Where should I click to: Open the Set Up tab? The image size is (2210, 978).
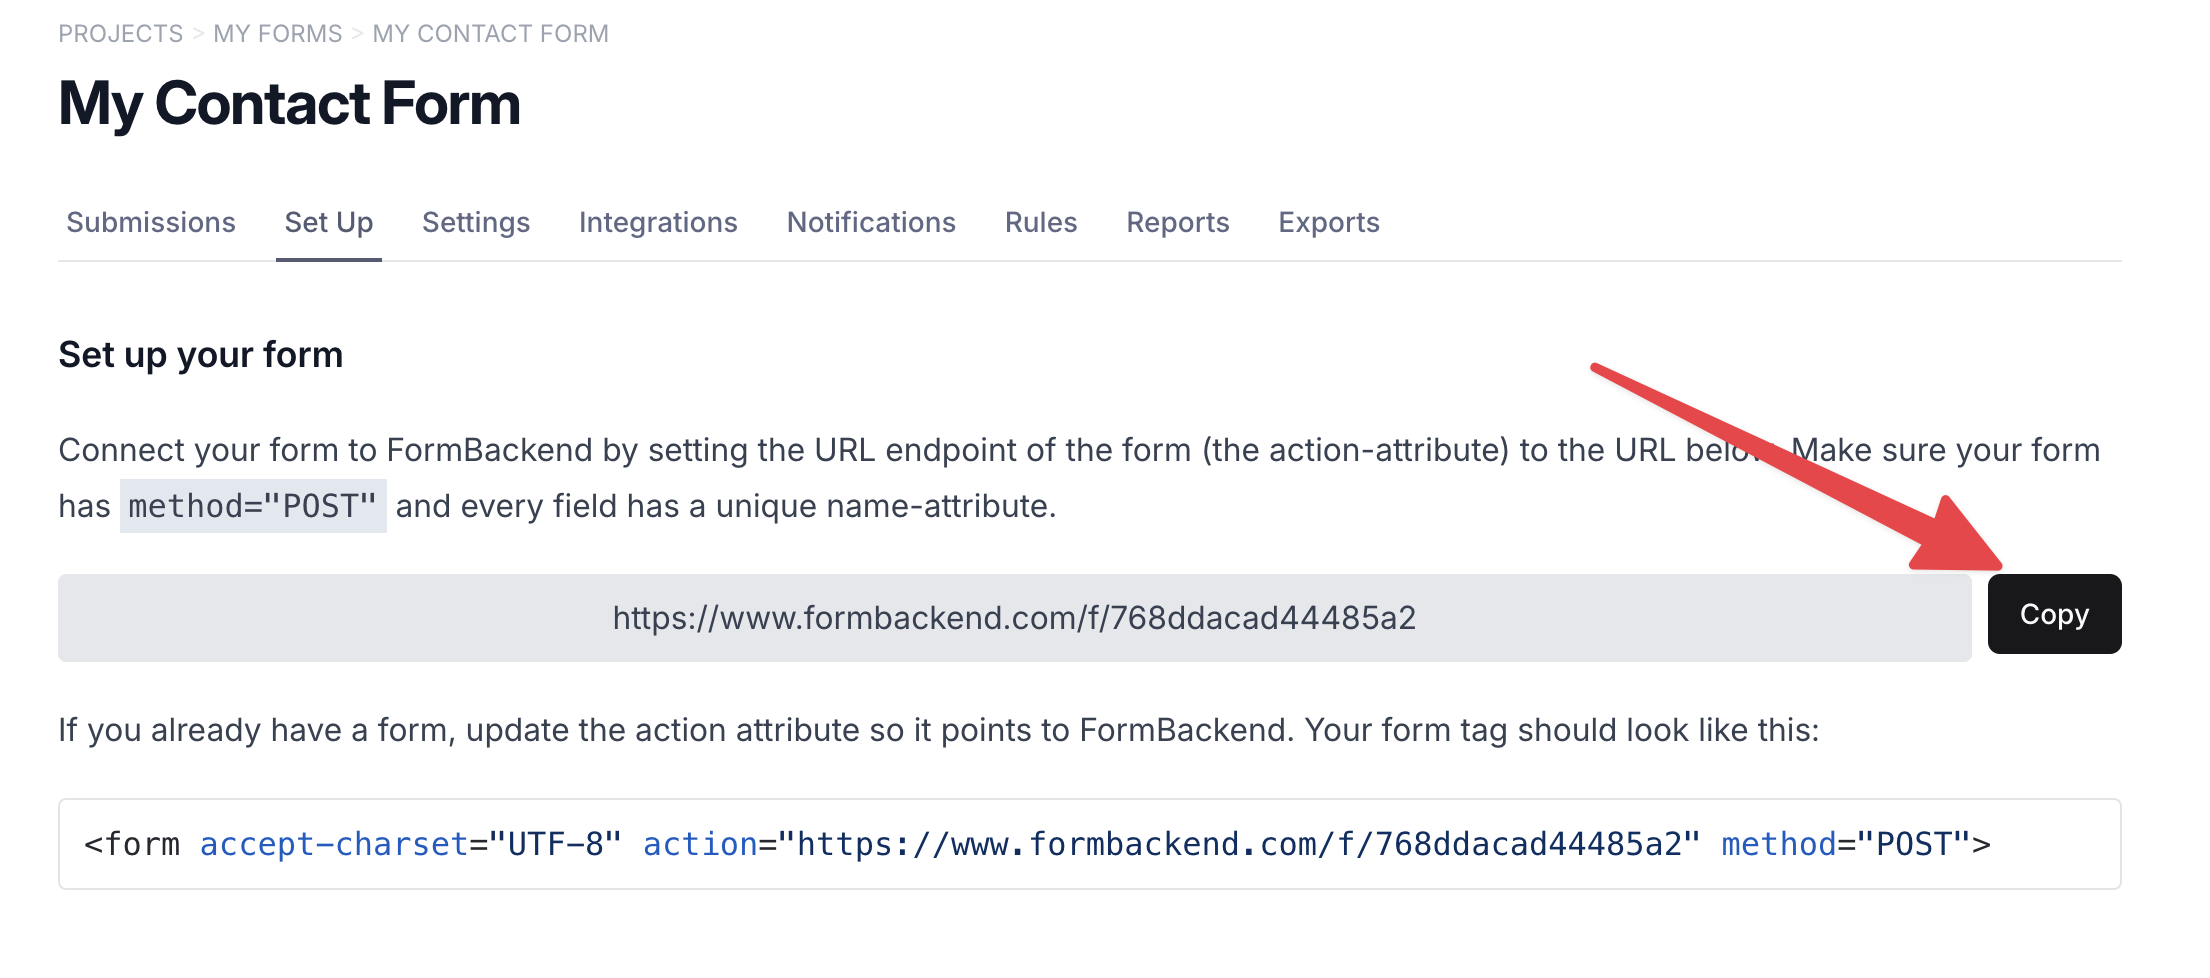[328, 222]
